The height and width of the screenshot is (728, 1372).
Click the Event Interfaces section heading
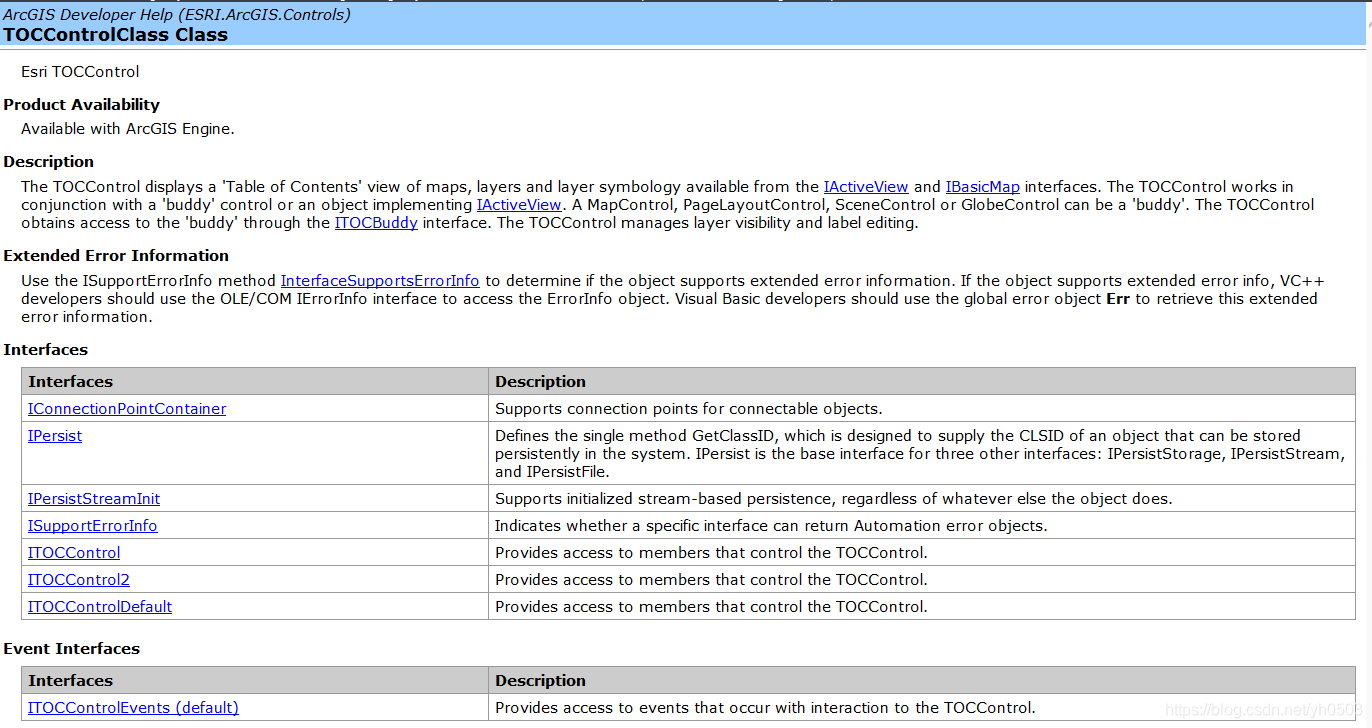pos(72,649)
